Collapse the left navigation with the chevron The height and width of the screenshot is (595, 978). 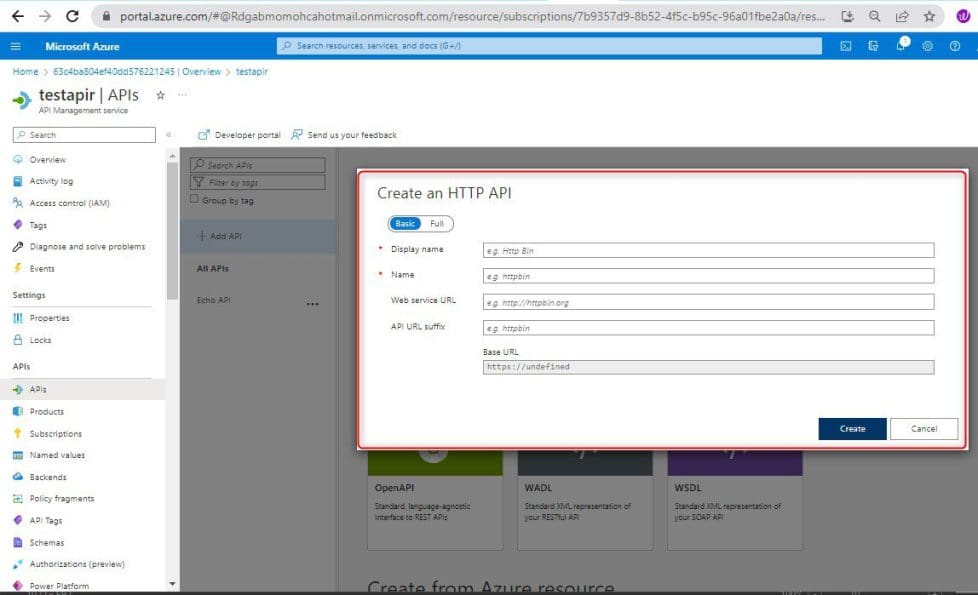tap(168, 134)
